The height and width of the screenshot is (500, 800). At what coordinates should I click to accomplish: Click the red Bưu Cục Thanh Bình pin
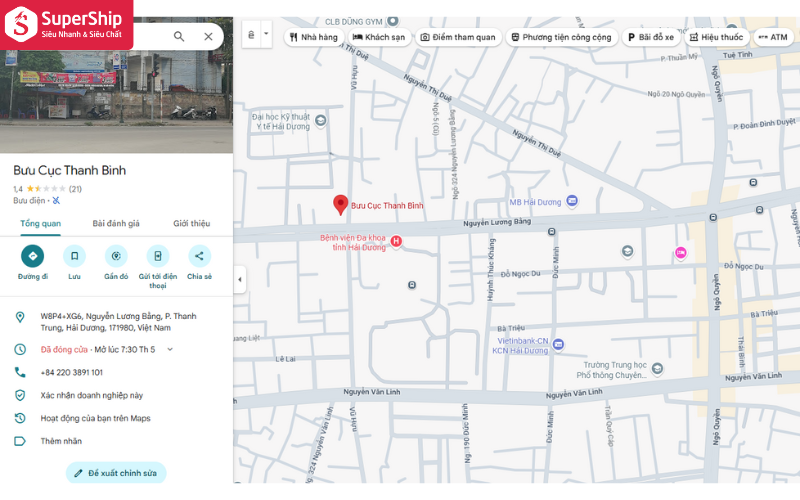[340, 205]
